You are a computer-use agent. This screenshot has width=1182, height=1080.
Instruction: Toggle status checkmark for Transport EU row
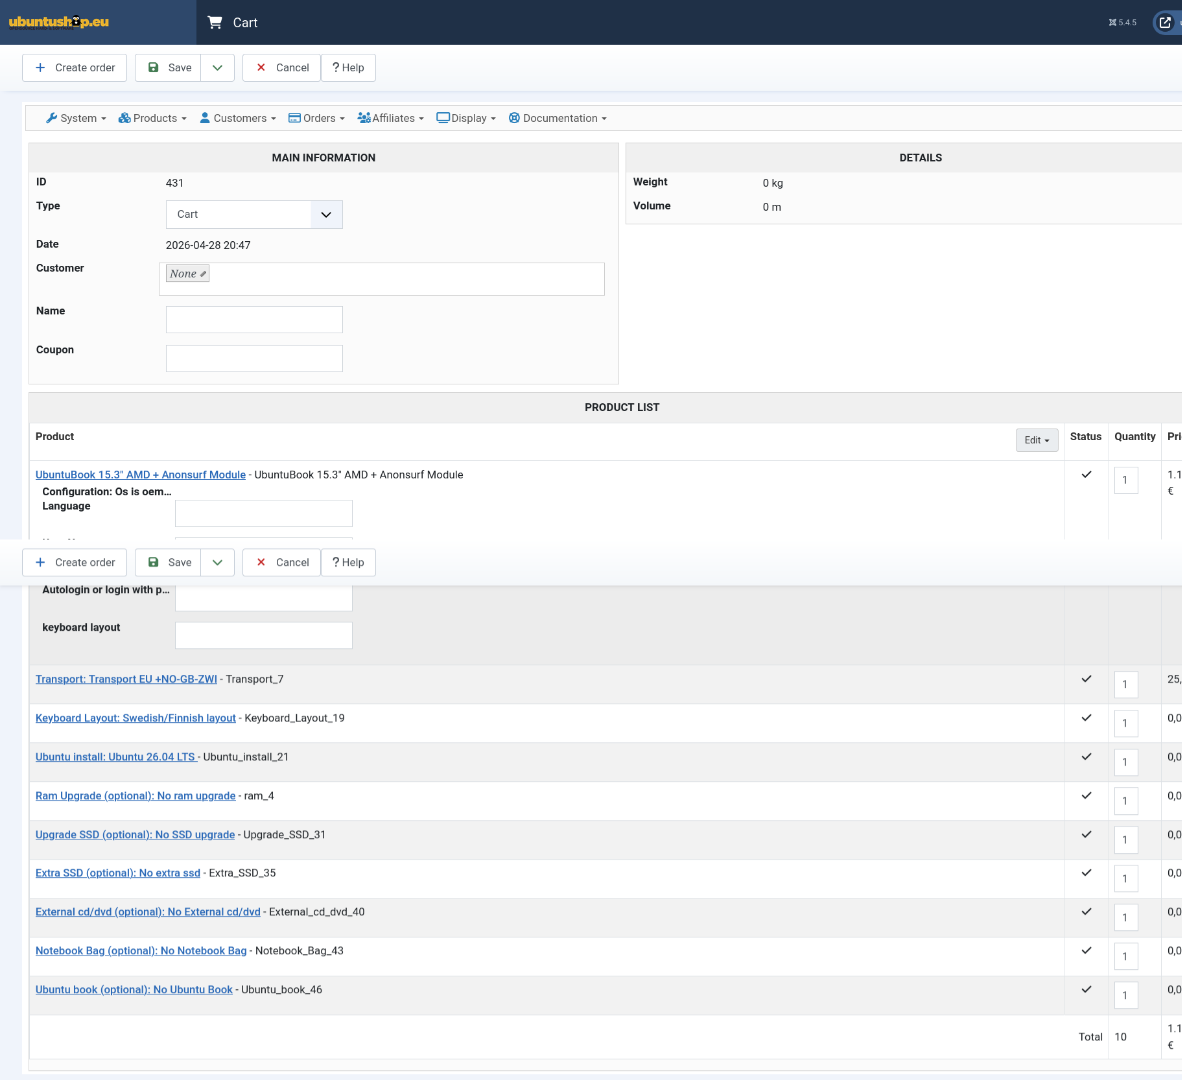click(1086, 679)
